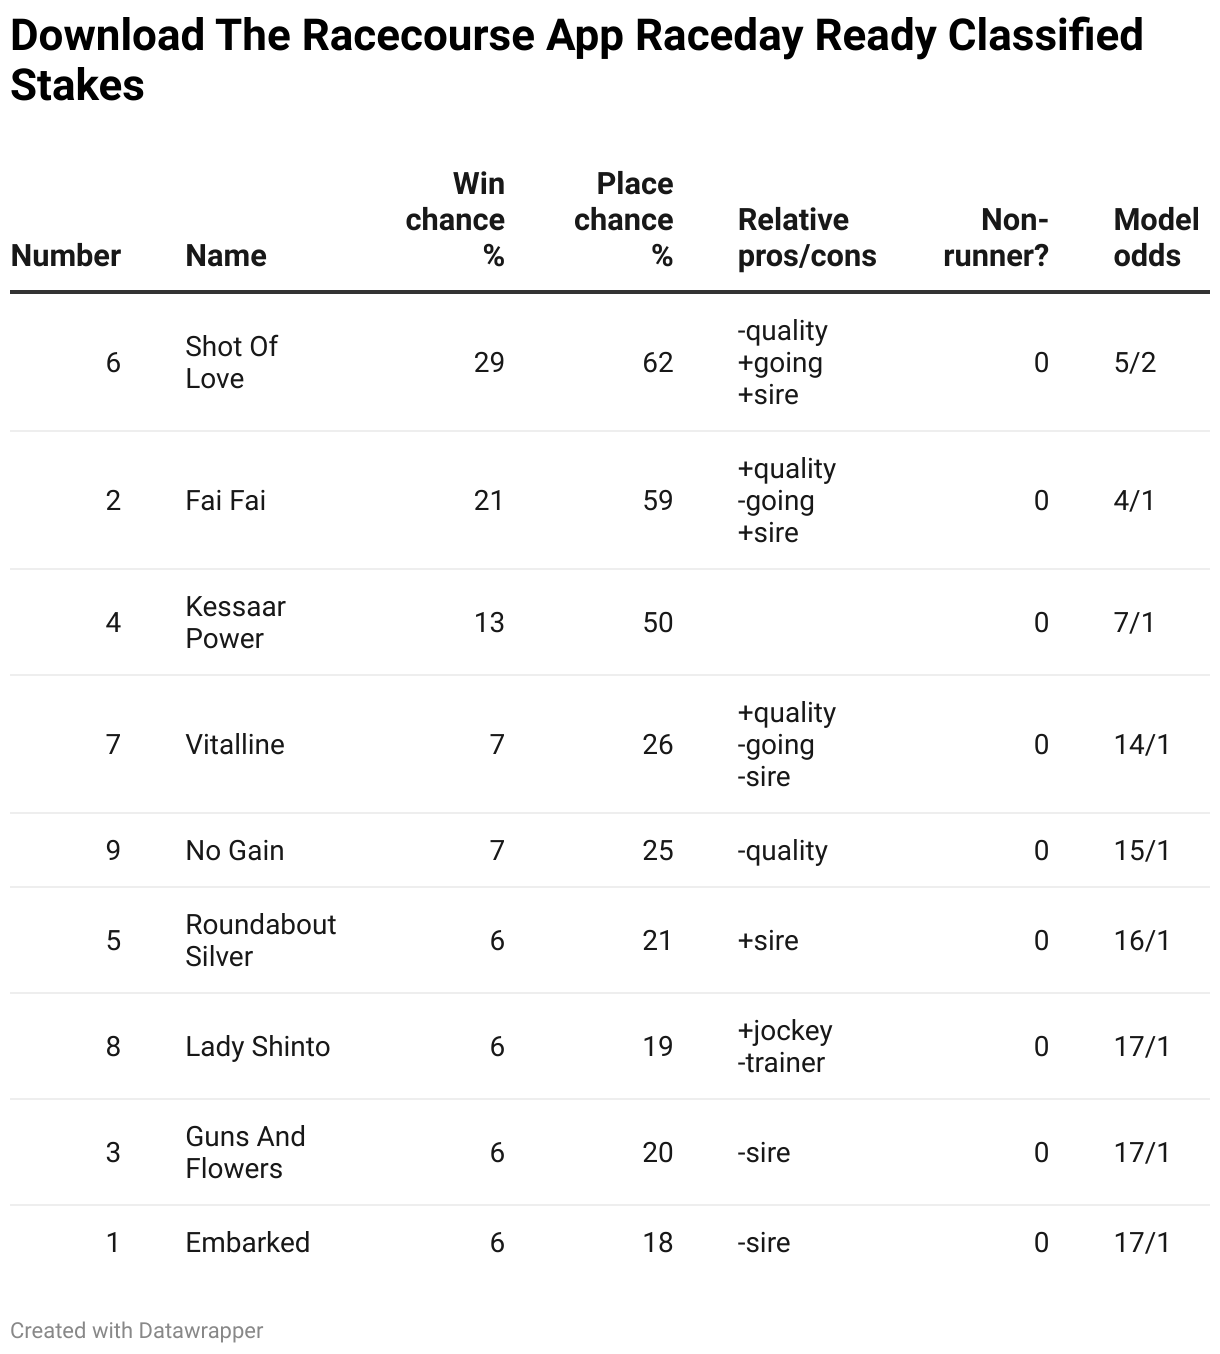Image resolution: width=1220 pixels, height=1354 pixels.
Task: Open the Created with Datawrapper link
Action: [x=137, y=1330]
